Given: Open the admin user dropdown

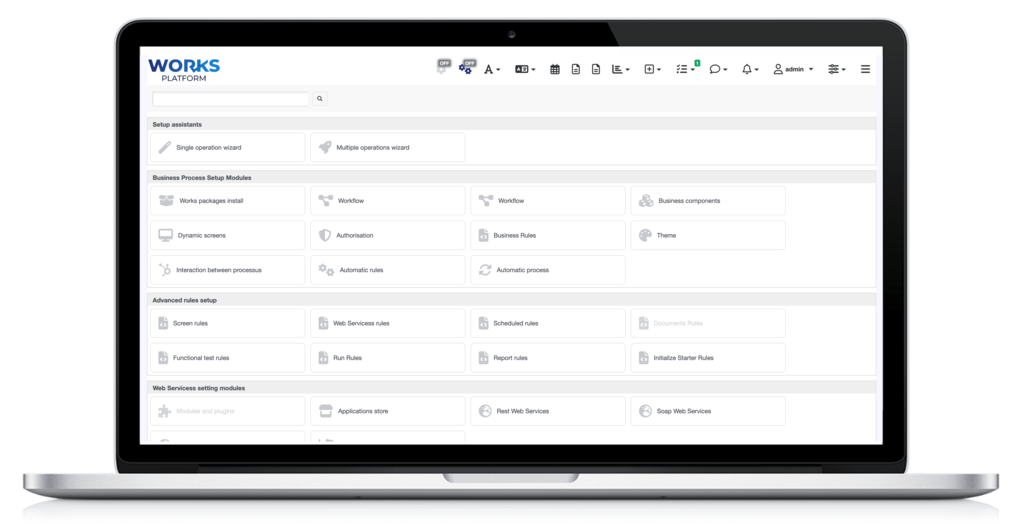Looking at the screenshot, I should pyautogui.click(x=793, y=69).
